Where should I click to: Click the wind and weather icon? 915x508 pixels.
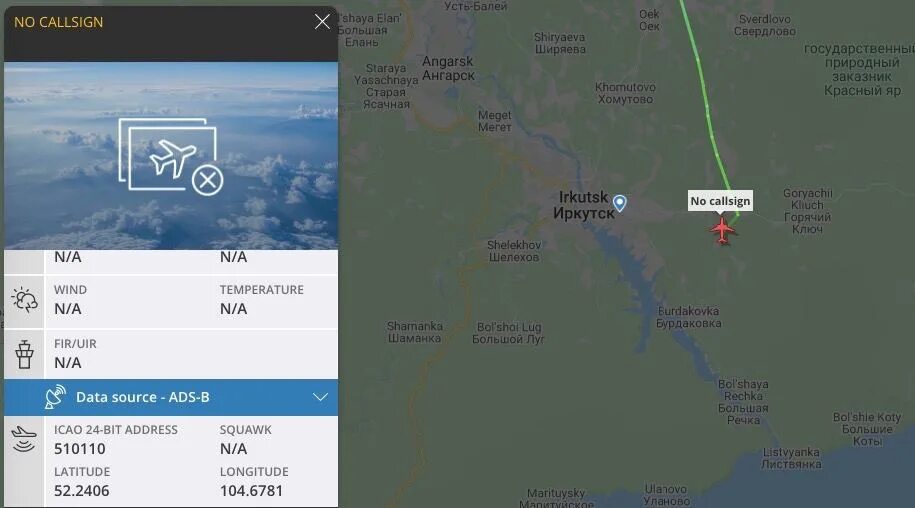pos(24,300)
